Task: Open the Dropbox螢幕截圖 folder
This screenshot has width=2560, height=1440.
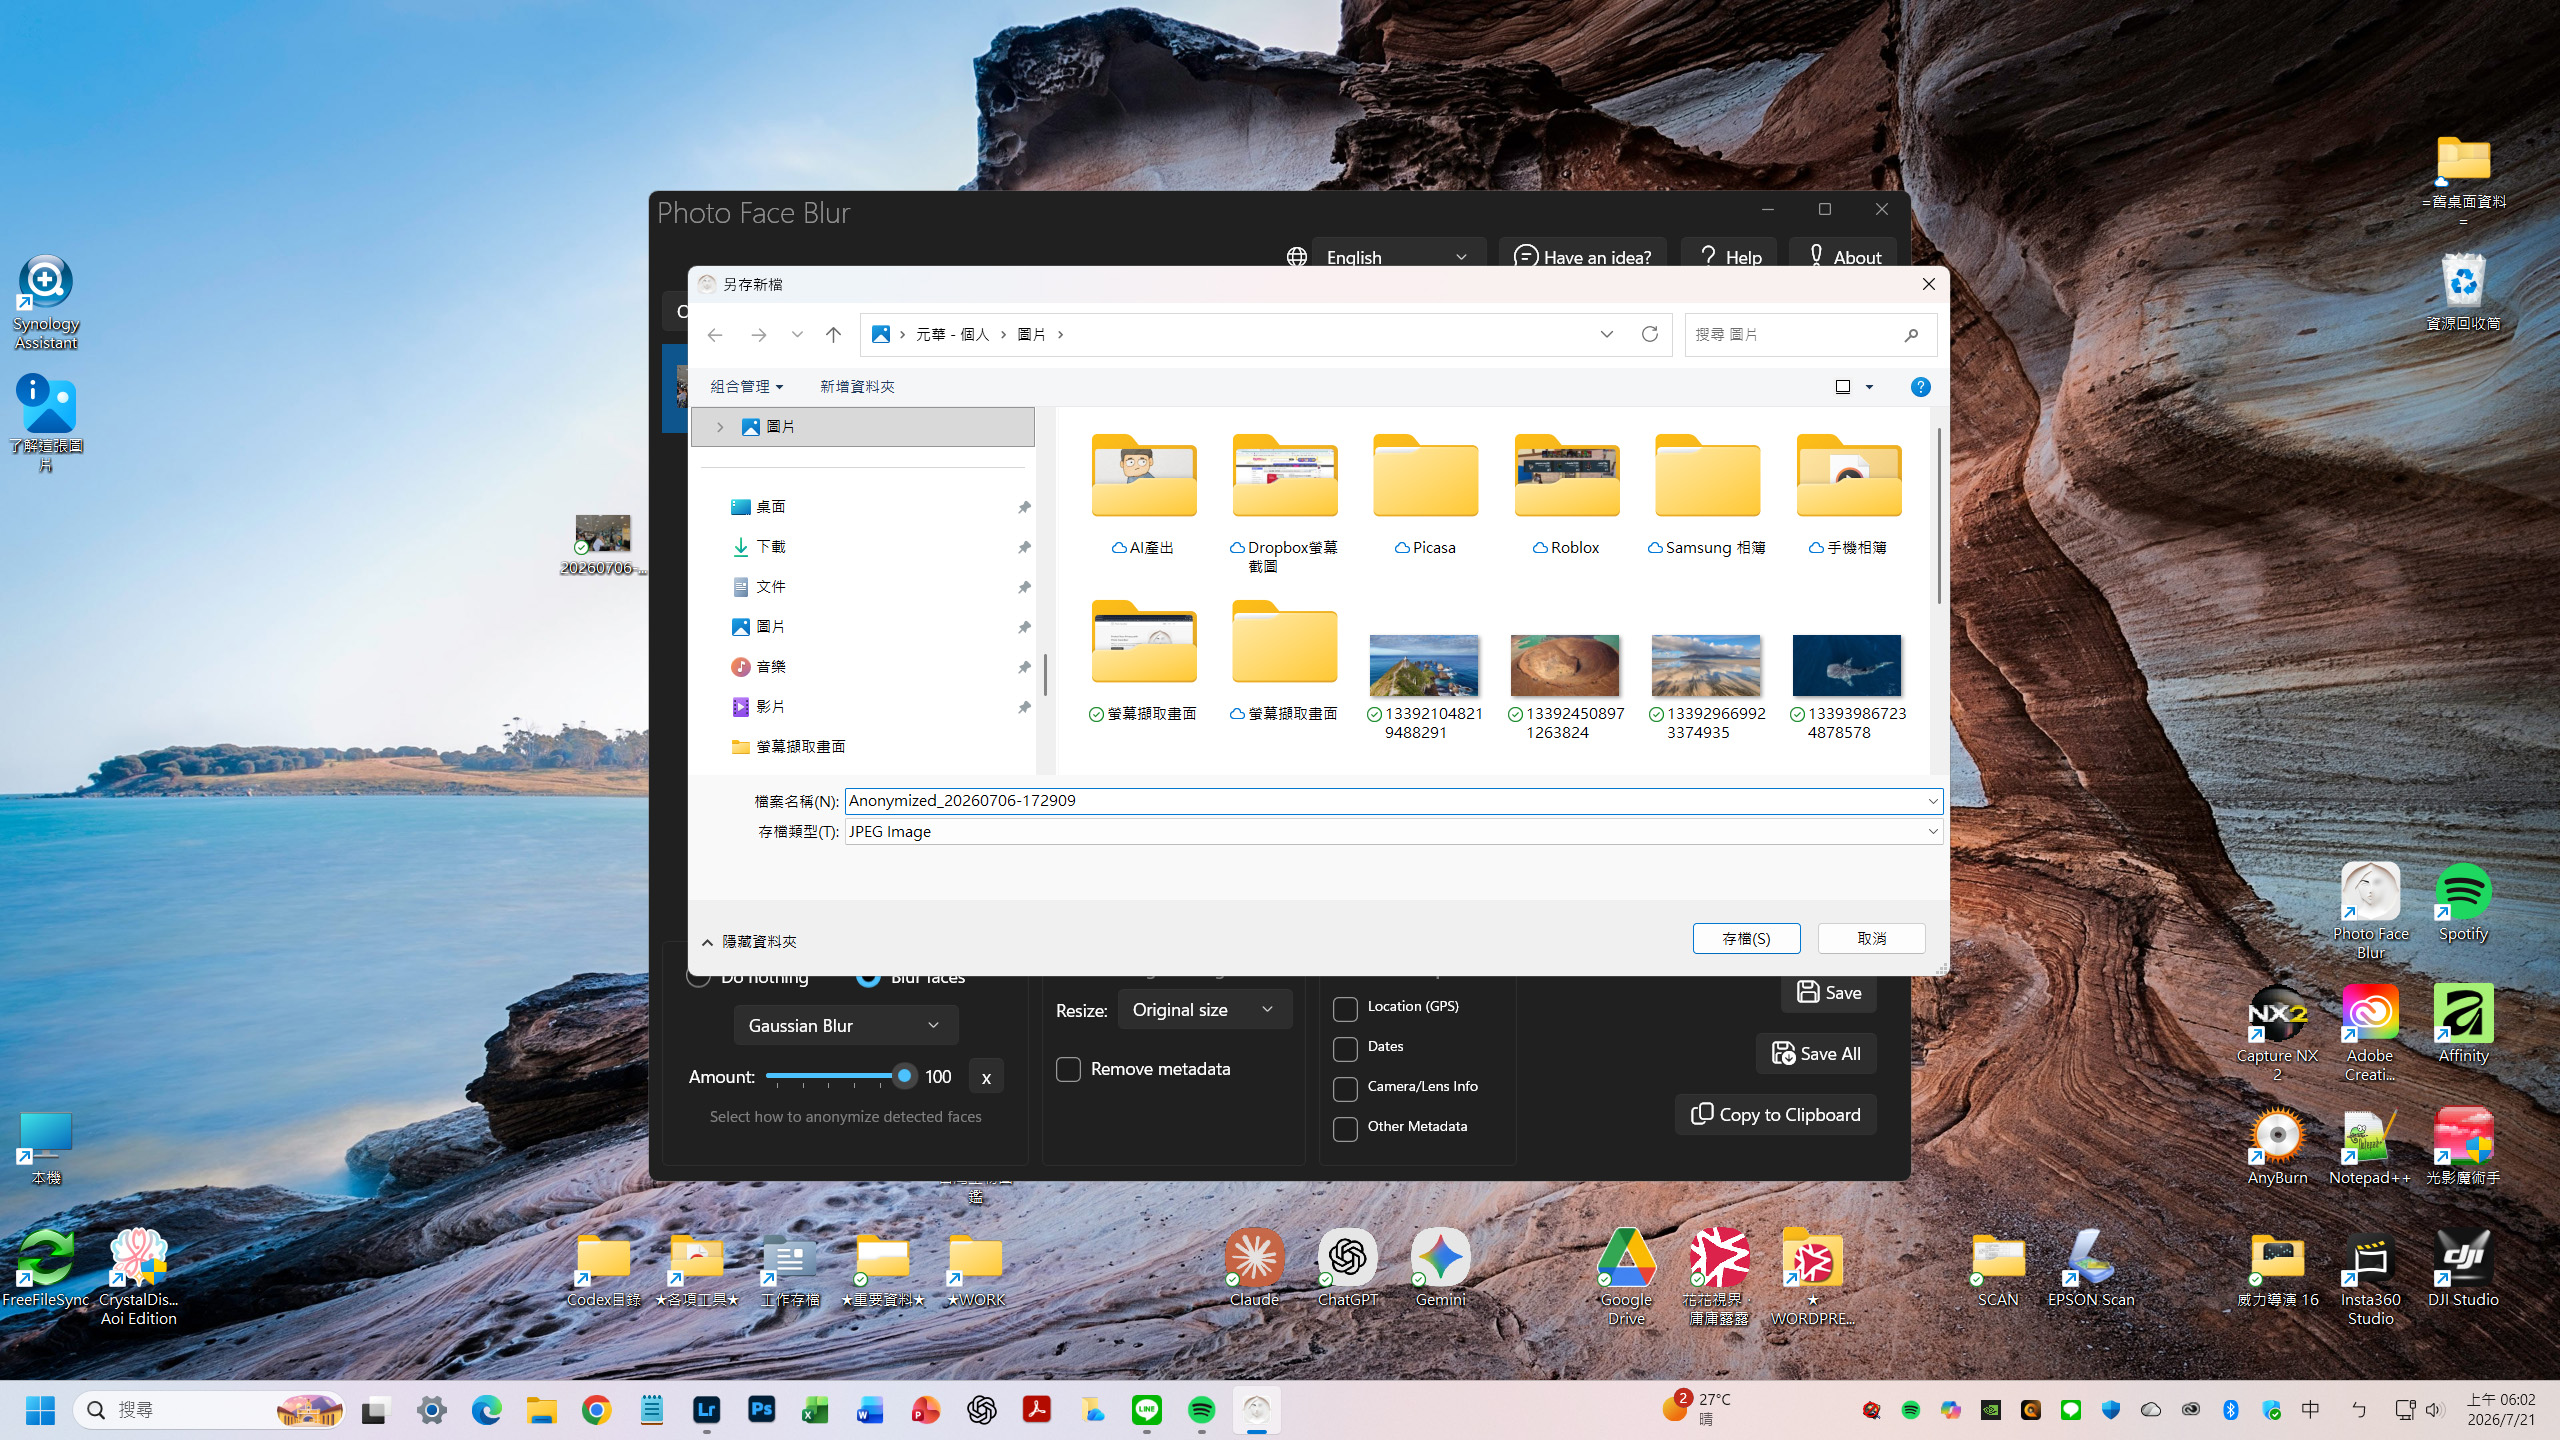Action: [1284, 504]
